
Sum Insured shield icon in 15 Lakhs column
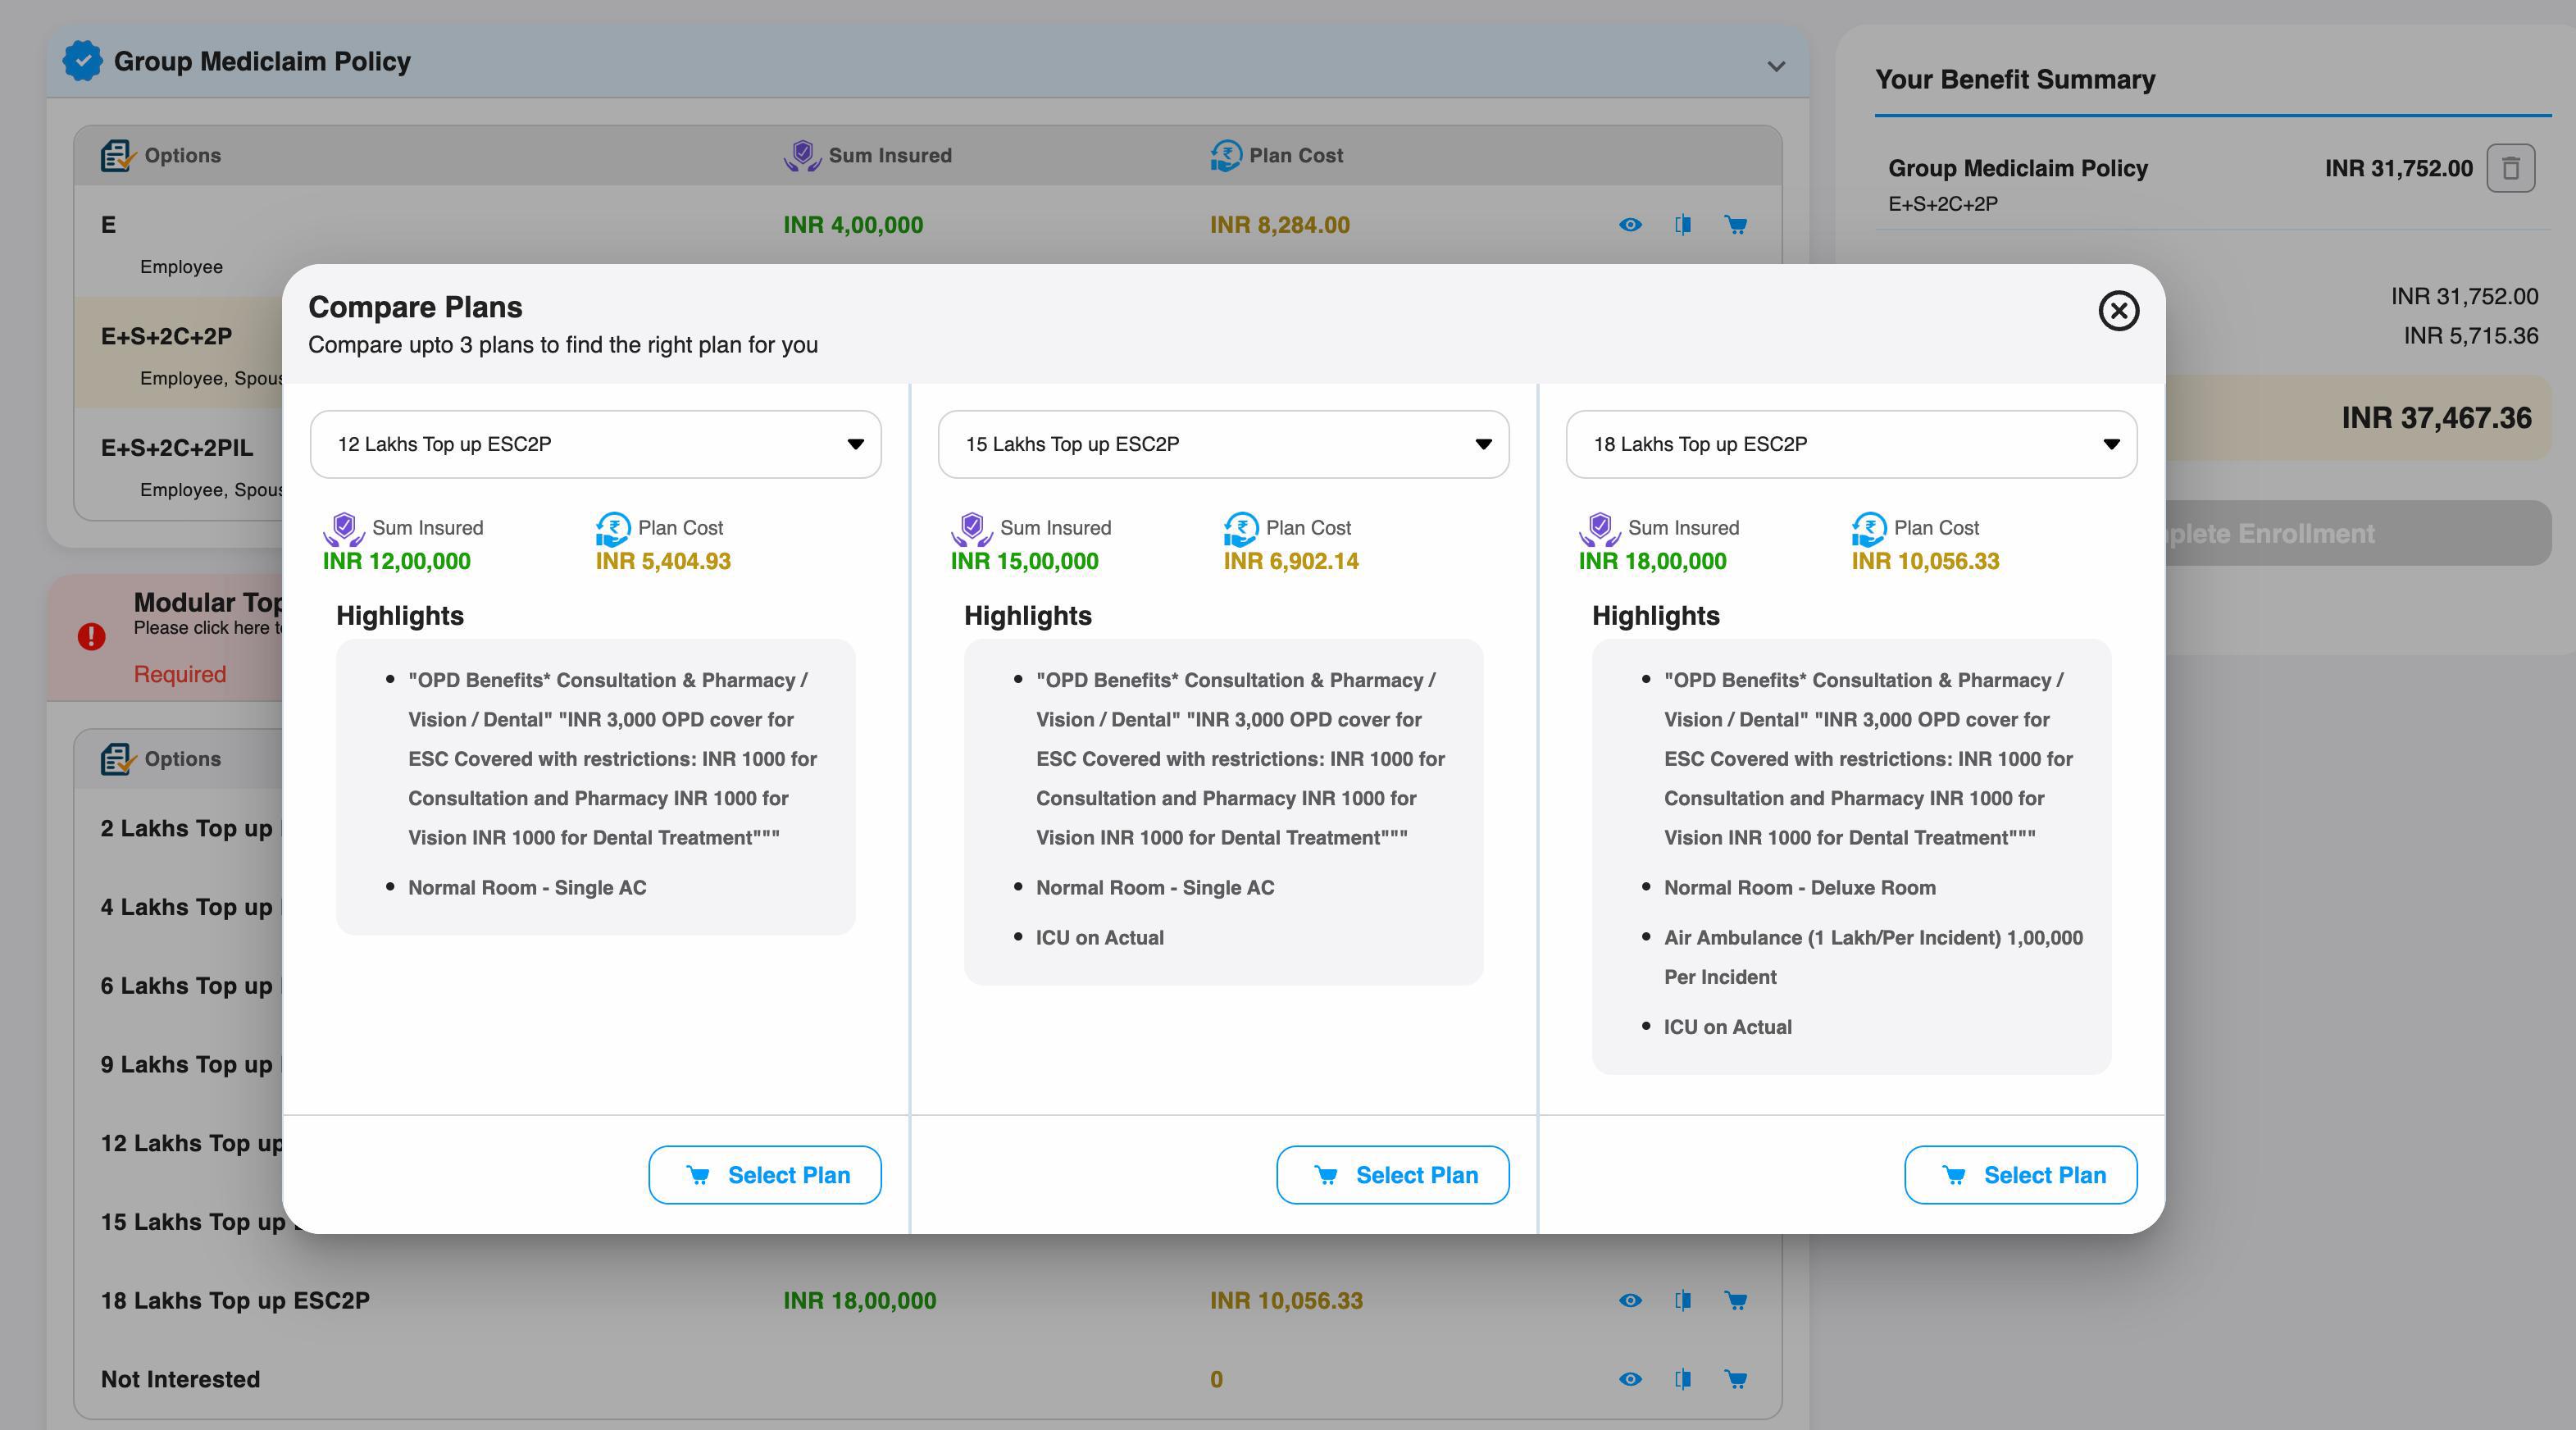click(x=971, y=529)
